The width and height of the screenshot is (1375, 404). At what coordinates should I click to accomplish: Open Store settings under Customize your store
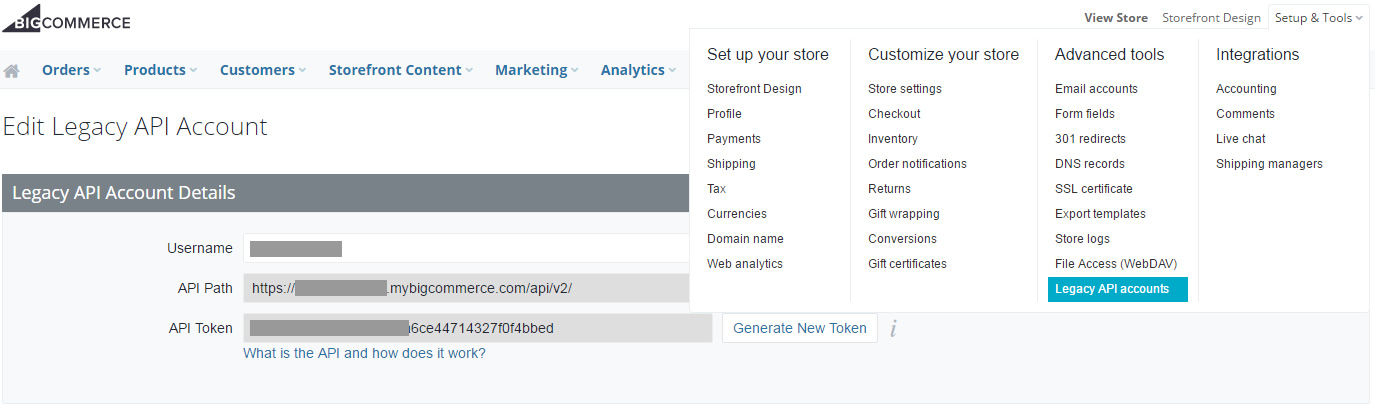904,89
